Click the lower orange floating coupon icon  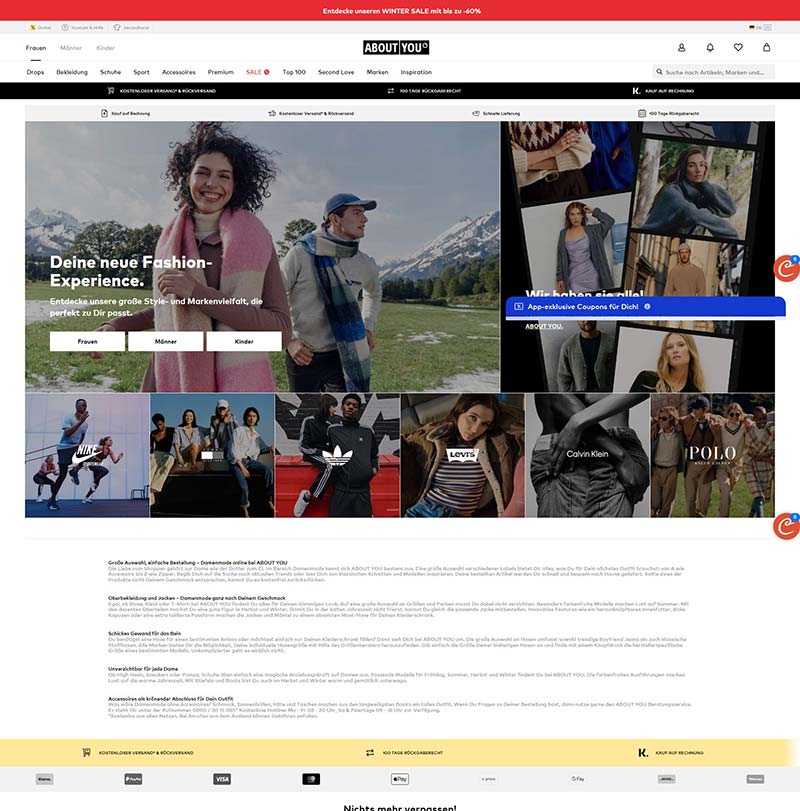click(x=787, y=526)
